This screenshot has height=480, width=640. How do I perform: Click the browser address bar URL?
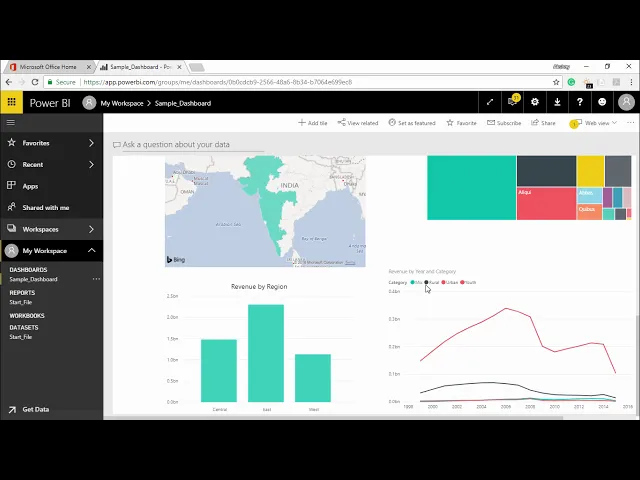point(218,82)
